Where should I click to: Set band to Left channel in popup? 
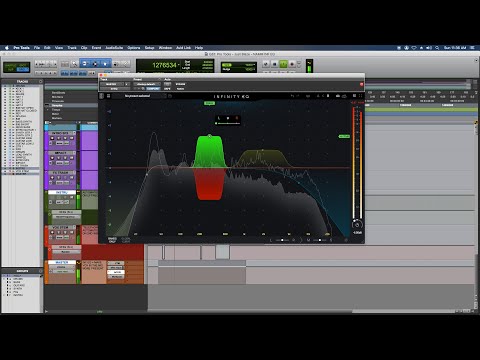coord(219,118)
